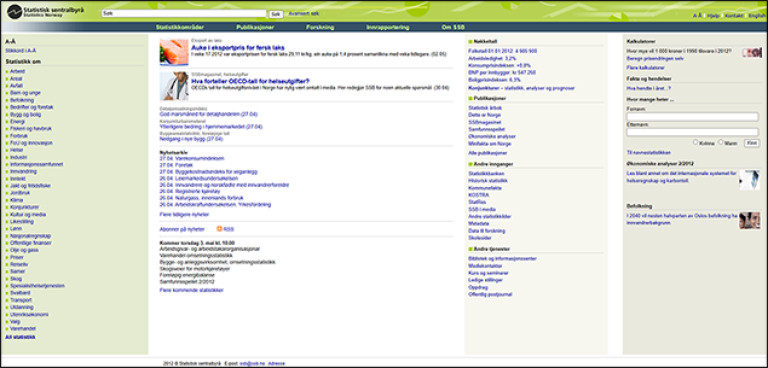Image resolution: width=768 pixels, height=368 pixels.
Task: Click the Statistisk sentralbyrå logo
Action: point(44,11)
